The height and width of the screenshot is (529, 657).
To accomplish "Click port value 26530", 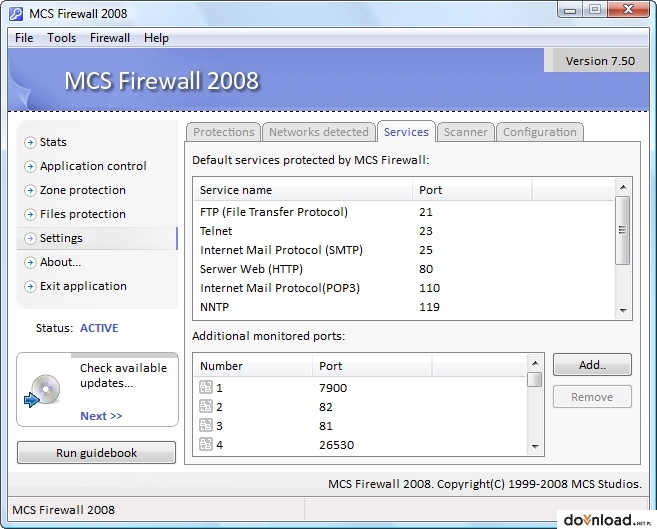I will [x=336, y=445].
